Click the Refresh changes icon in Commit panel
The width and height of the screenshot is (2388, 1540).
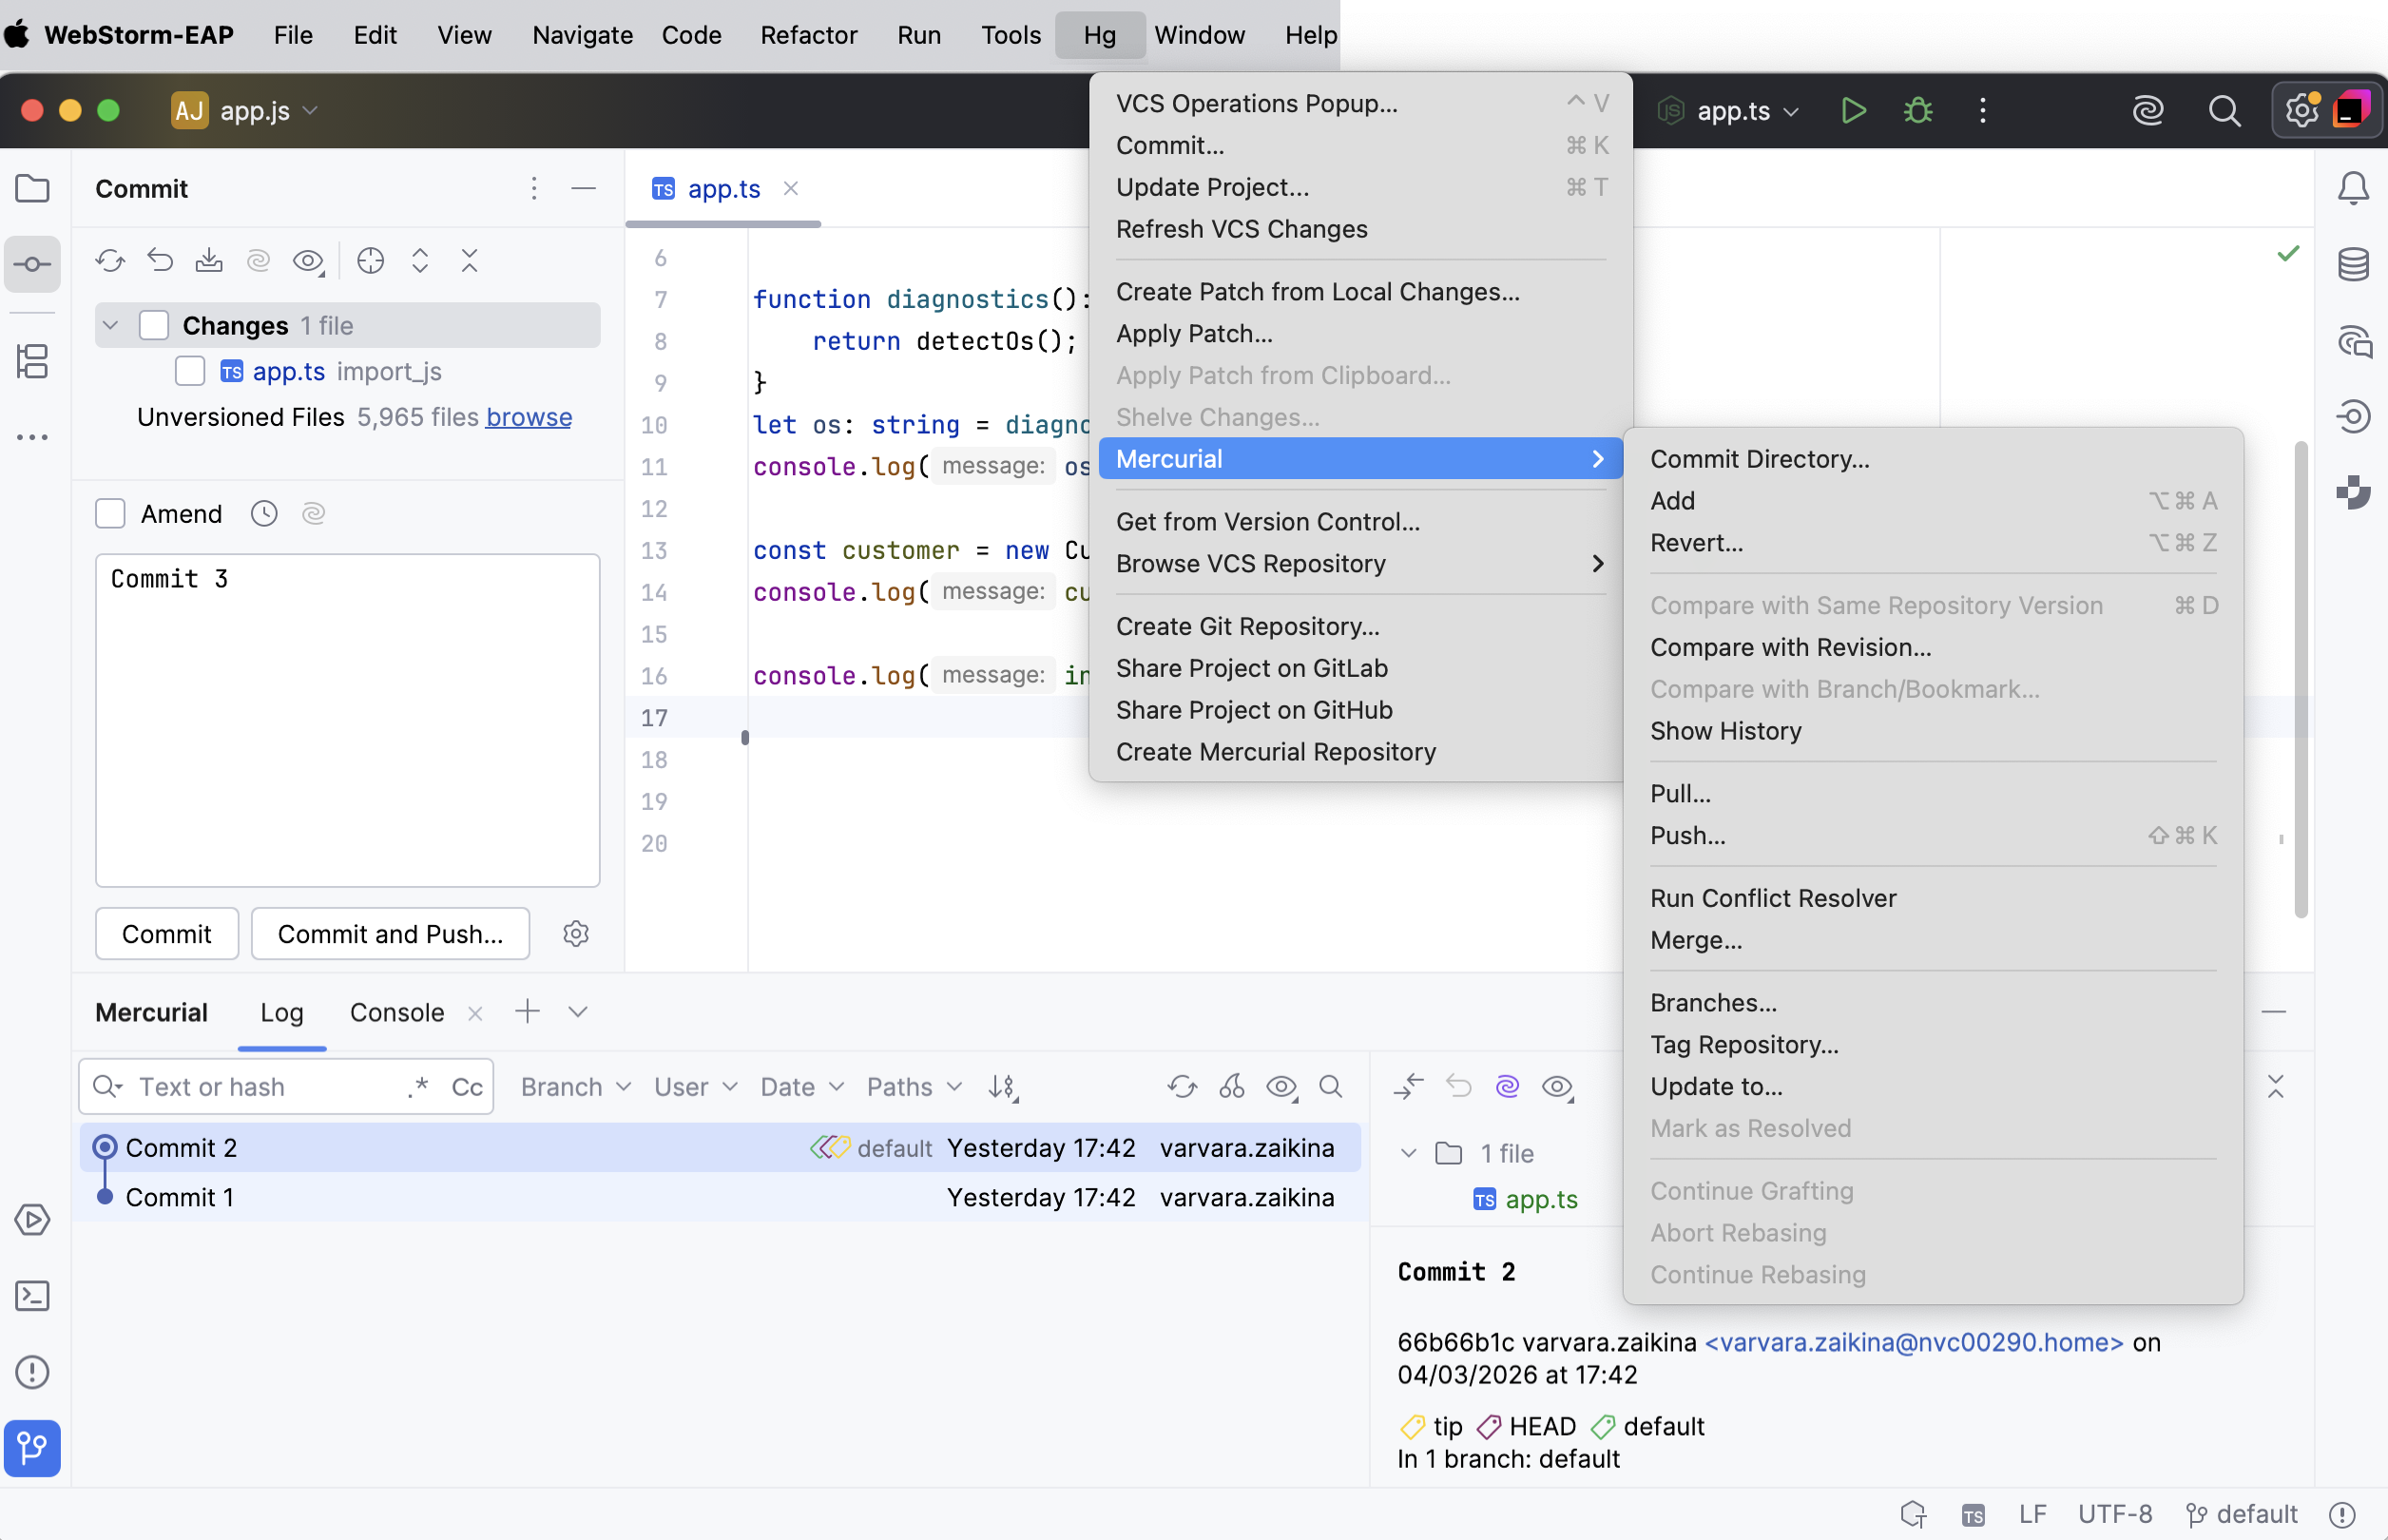(110, 261)
